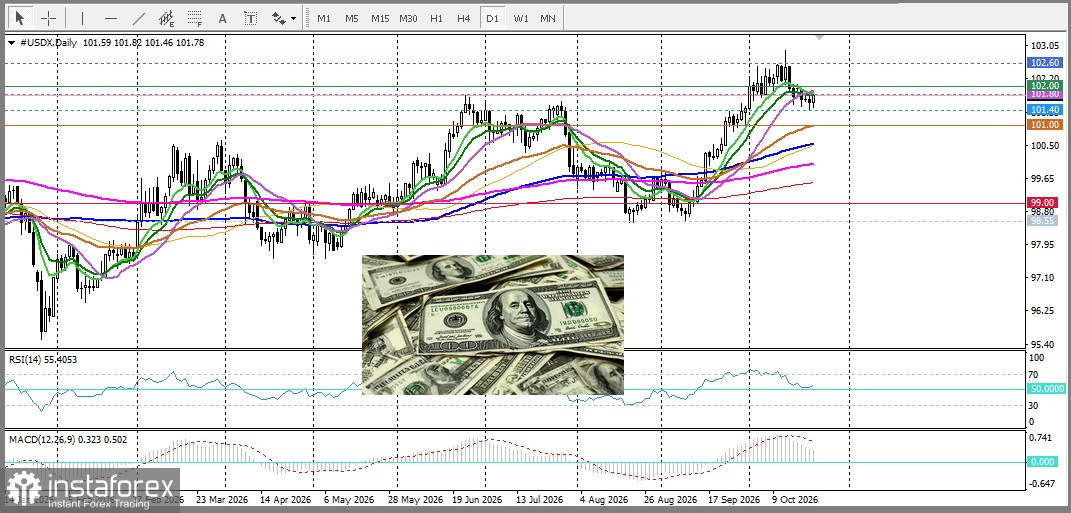Click the 95.40 price scale value
This screenshot has width=1071, height=513.
pyautogui.click(x=1045, y=344)
